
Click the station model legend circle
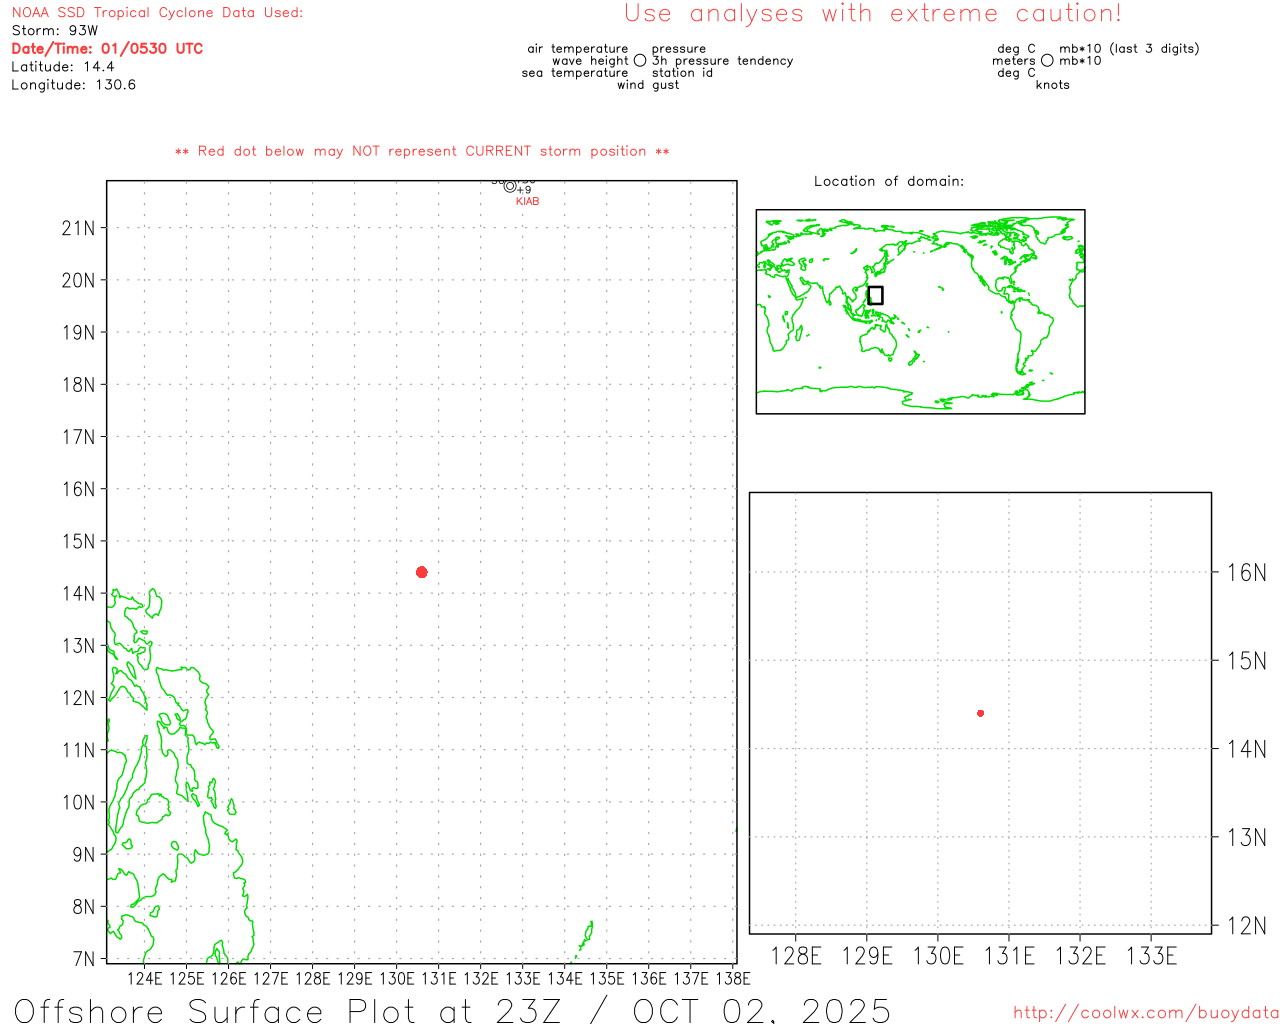[x=640, y=61]
